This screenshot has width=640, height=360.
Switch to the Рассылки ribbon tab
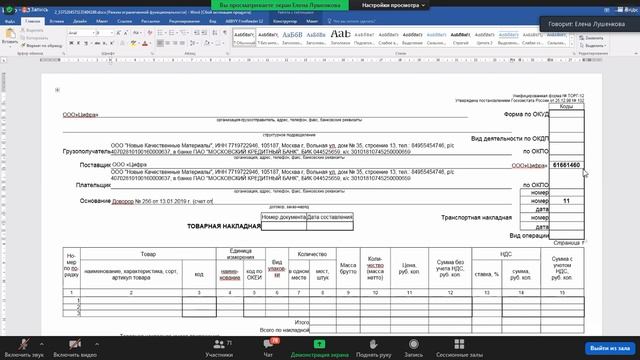[x=150, y=21]
